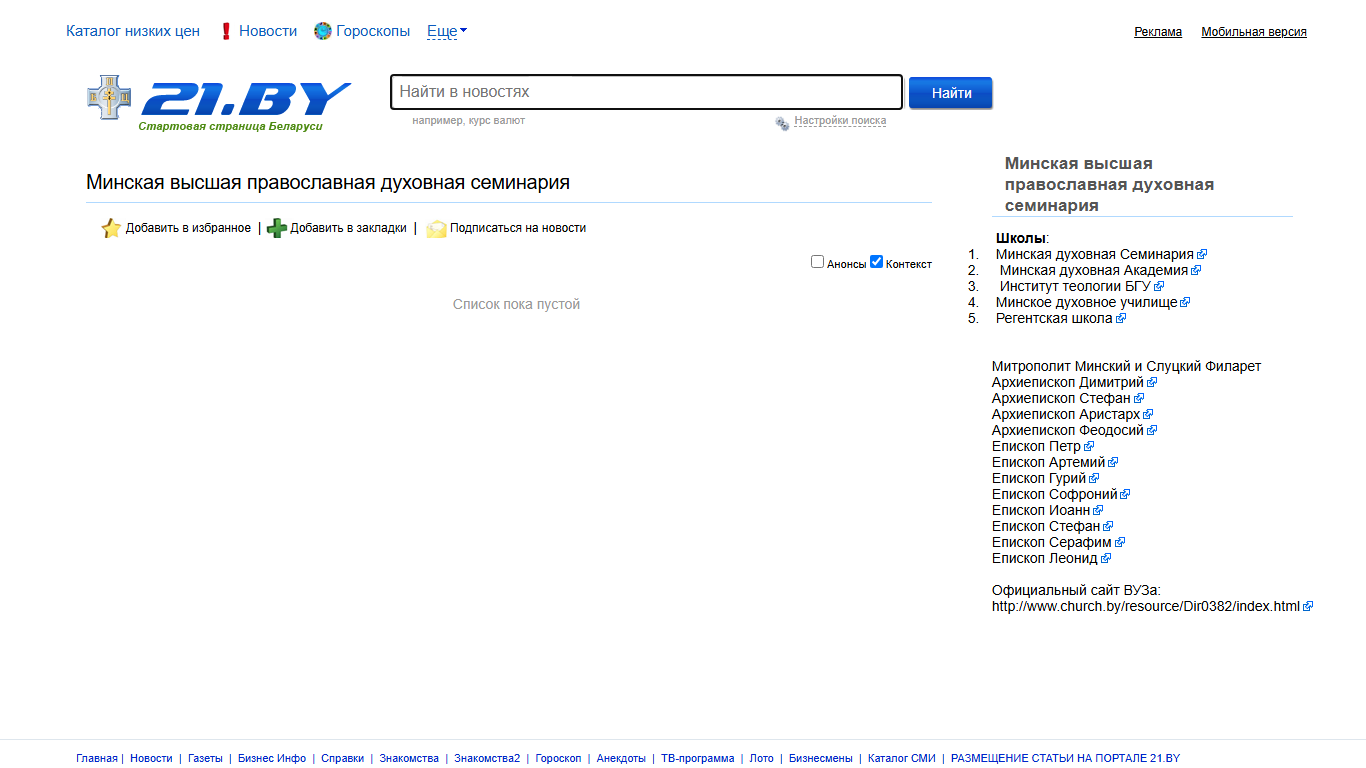Click external link icon after Архиепископ Аристарх

1148,415
